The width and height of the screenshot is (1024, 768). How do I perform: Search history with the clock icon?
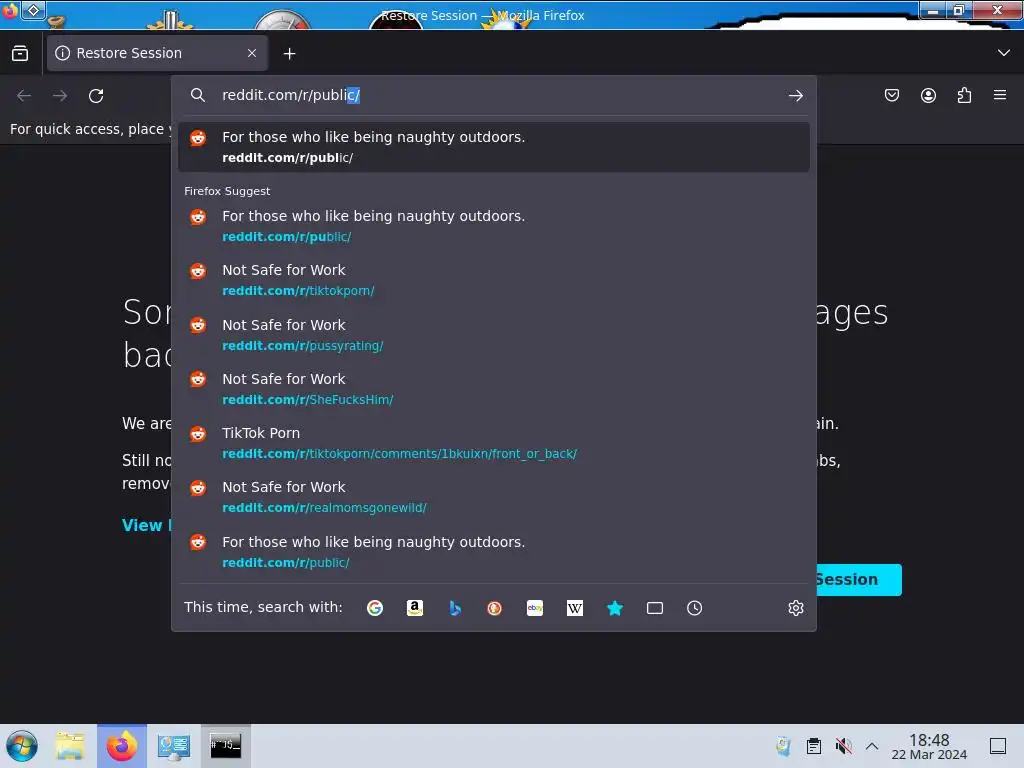(694, 608)
